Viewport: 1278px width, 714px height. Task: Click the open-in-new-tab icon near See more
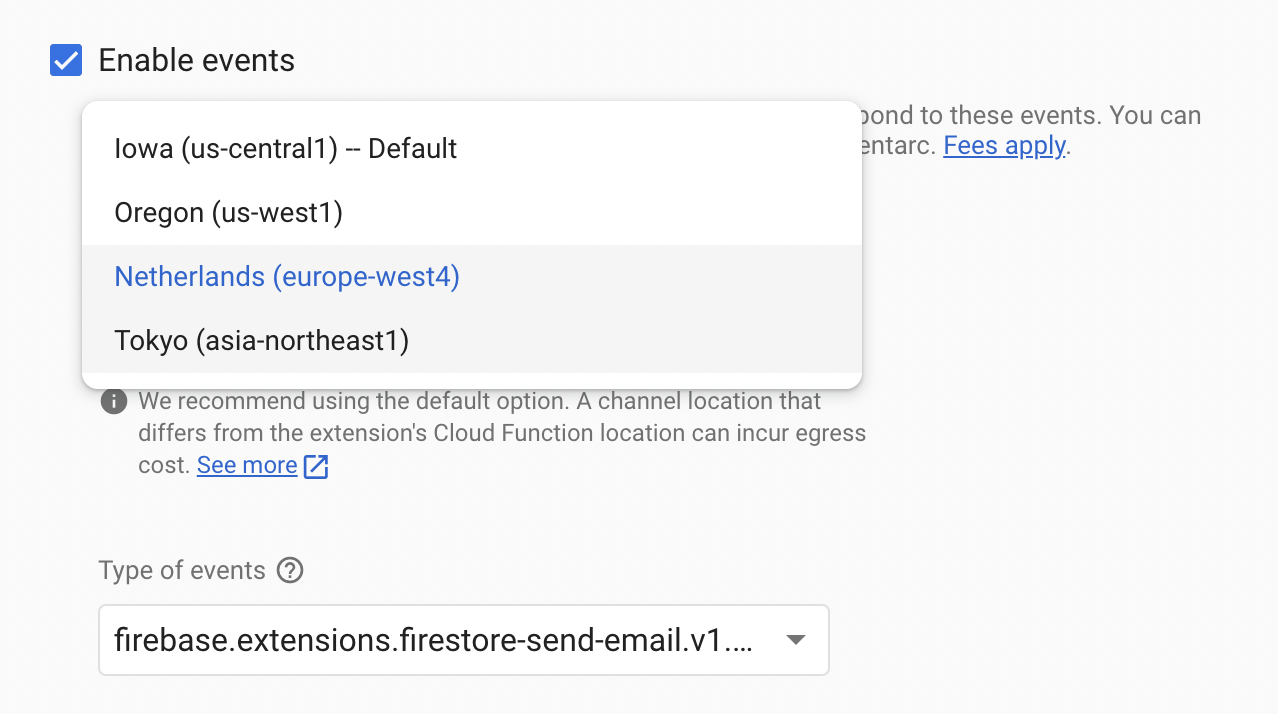315,465
